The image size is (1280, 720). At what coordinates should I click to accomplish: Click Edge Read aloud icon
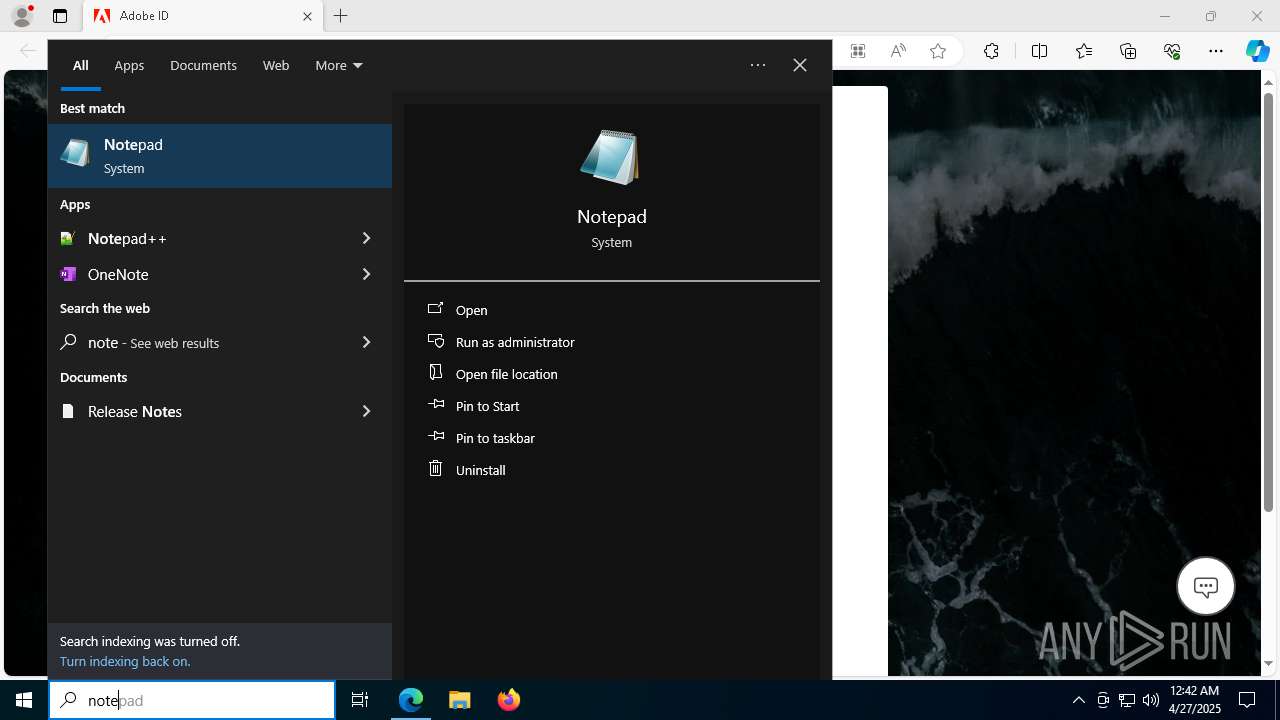tap(898, 51)
